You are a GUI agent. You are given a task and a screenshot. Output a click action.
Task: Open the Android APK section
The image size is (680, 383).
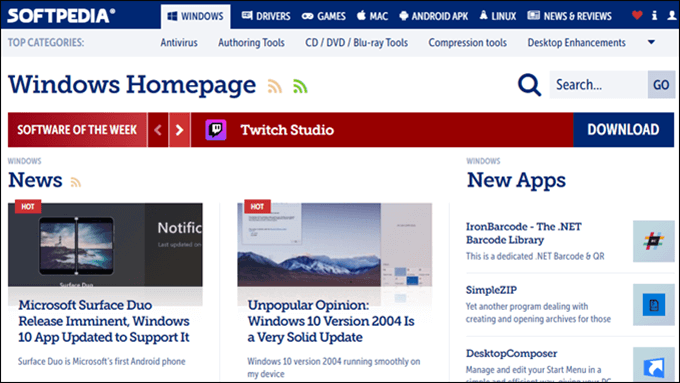pos(434,16)
